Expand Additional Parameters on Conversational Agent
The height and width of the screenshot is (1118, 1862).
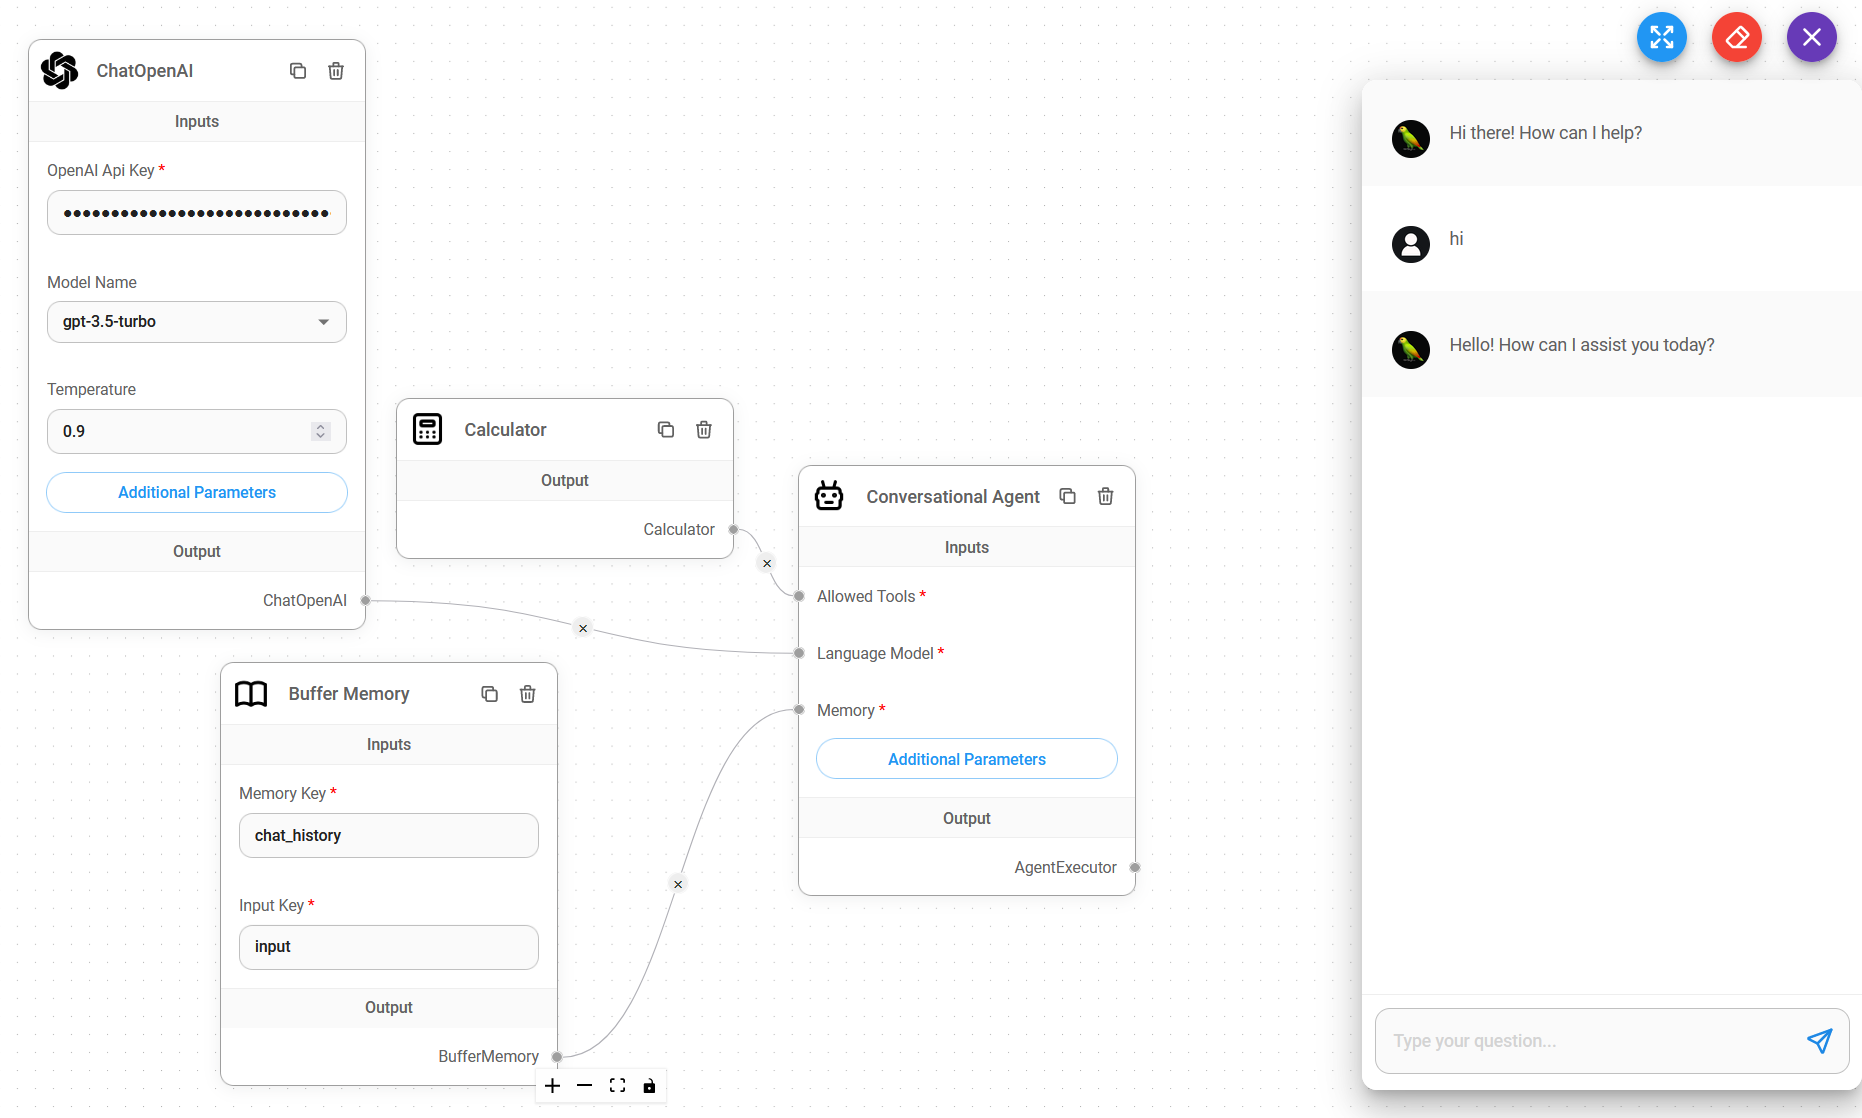966,758
